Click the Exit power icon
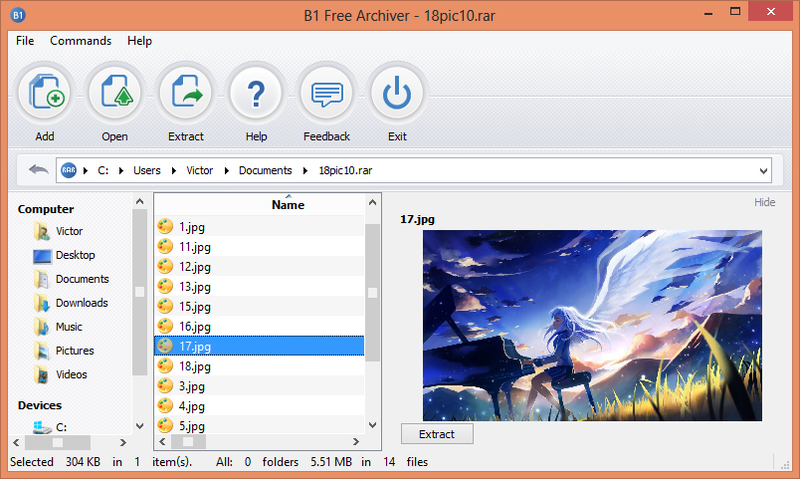The width and height of the screenshot is (800, 479). pyautogui.click(x=397, y=93)
